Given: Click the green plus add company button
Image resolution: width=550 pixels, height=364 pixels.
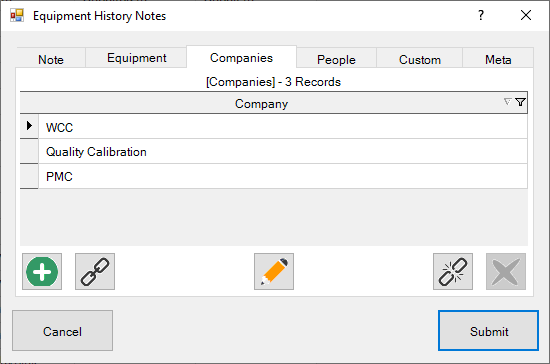Looking at the screenshot, I should pyautogui.click(x=42, y=272).
